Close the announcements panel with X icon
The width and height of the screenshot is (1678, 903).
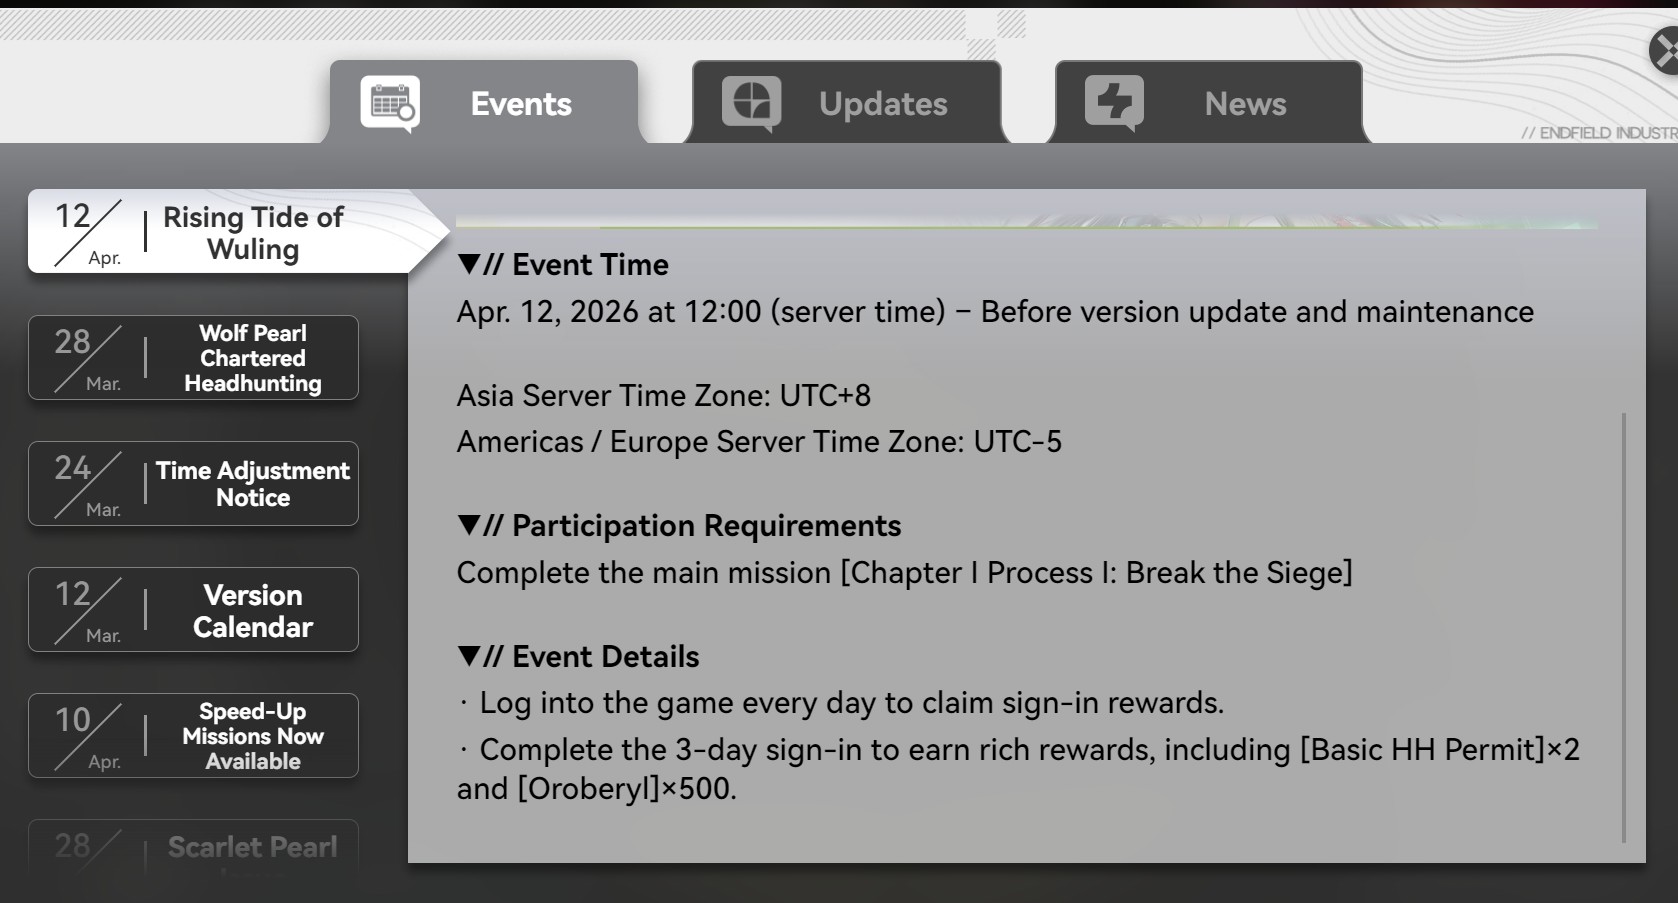tap(1664, 51)
